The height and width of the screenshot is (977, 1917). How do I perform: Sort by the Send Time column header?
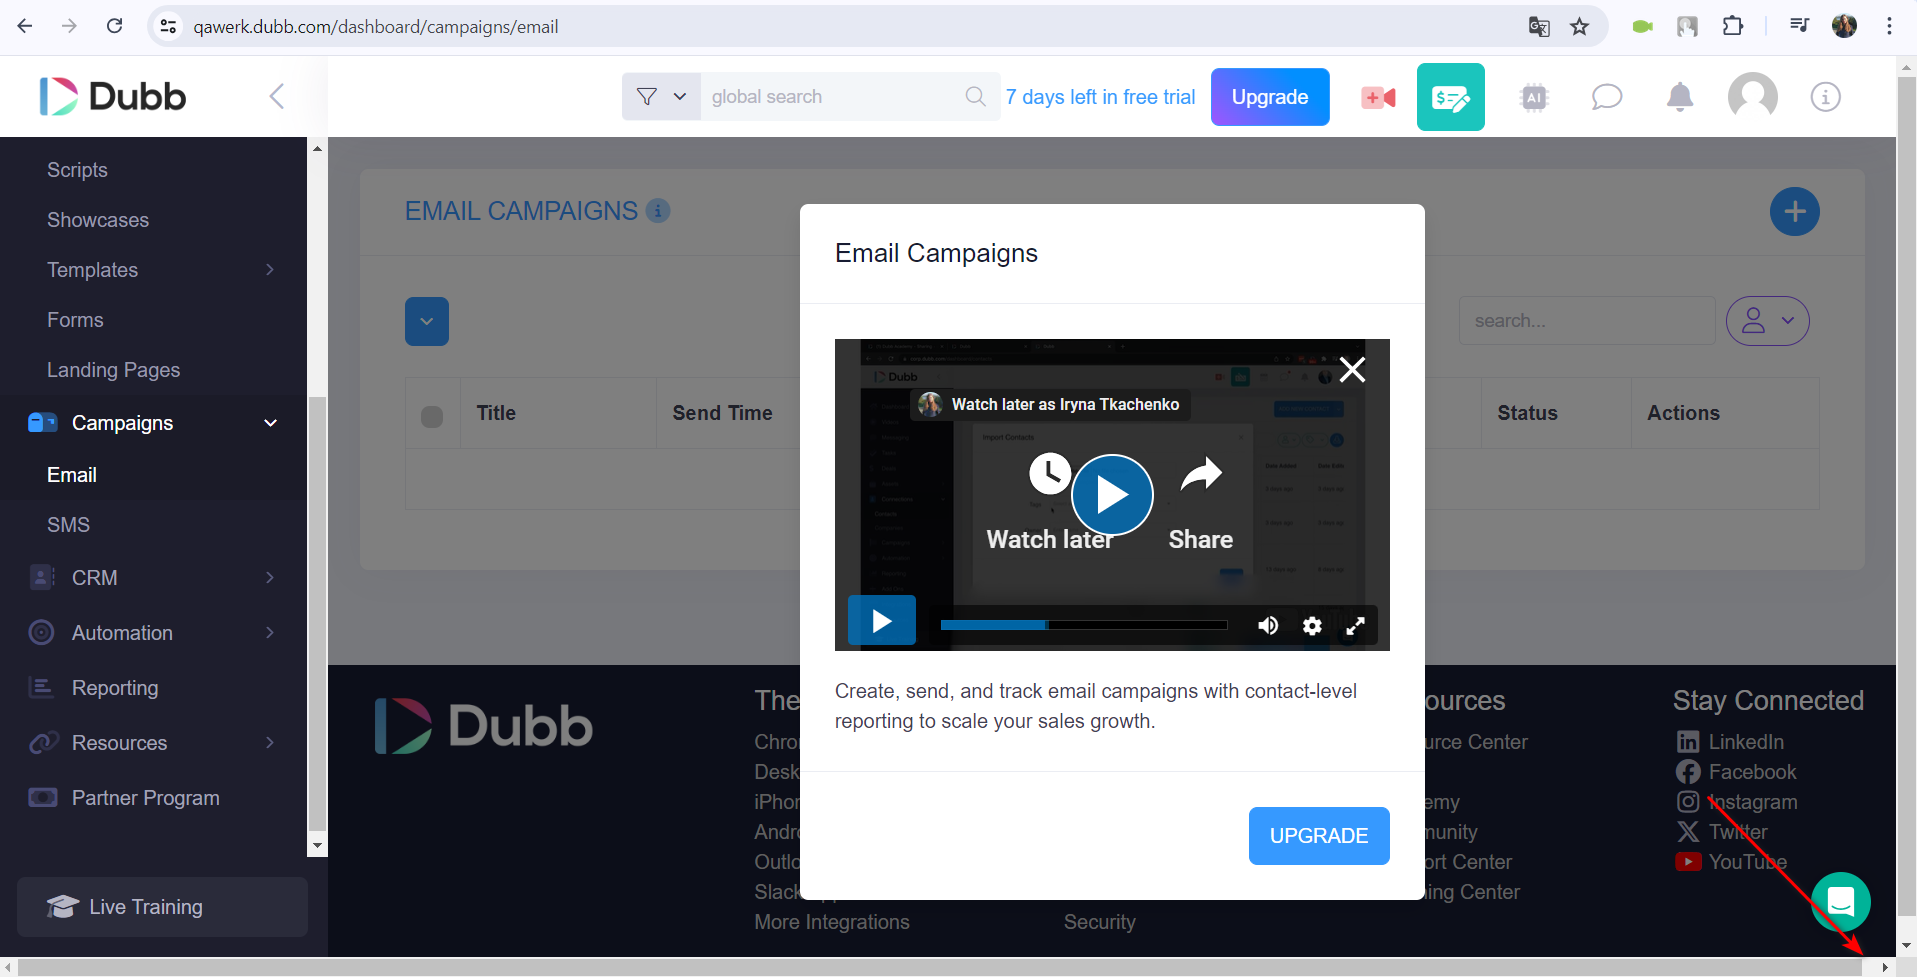pyautogui.click(x=722, y=413)
